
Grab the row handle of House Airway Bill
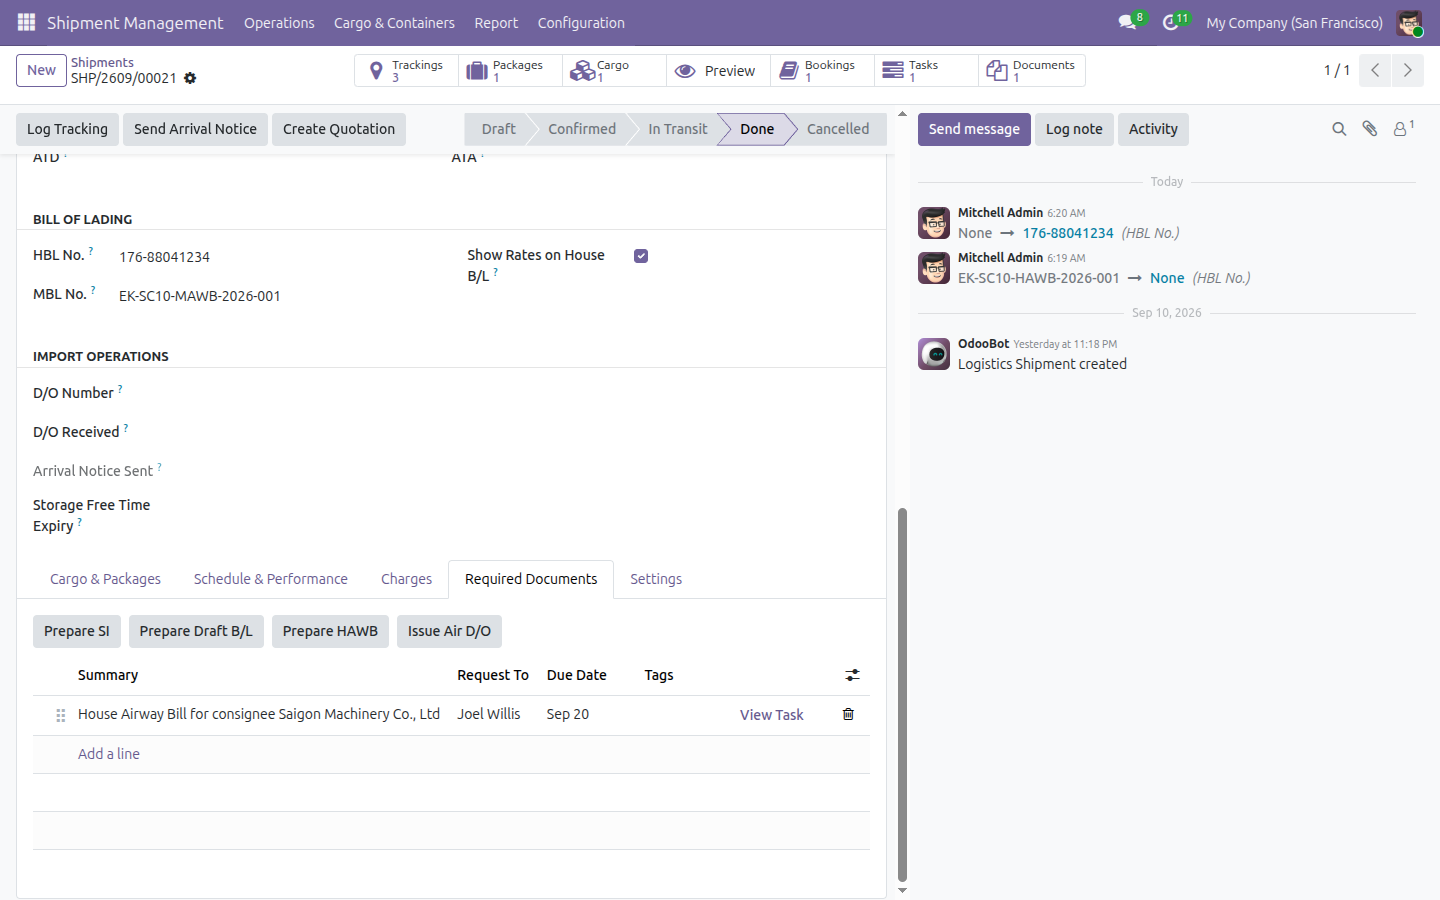point(61,715)
